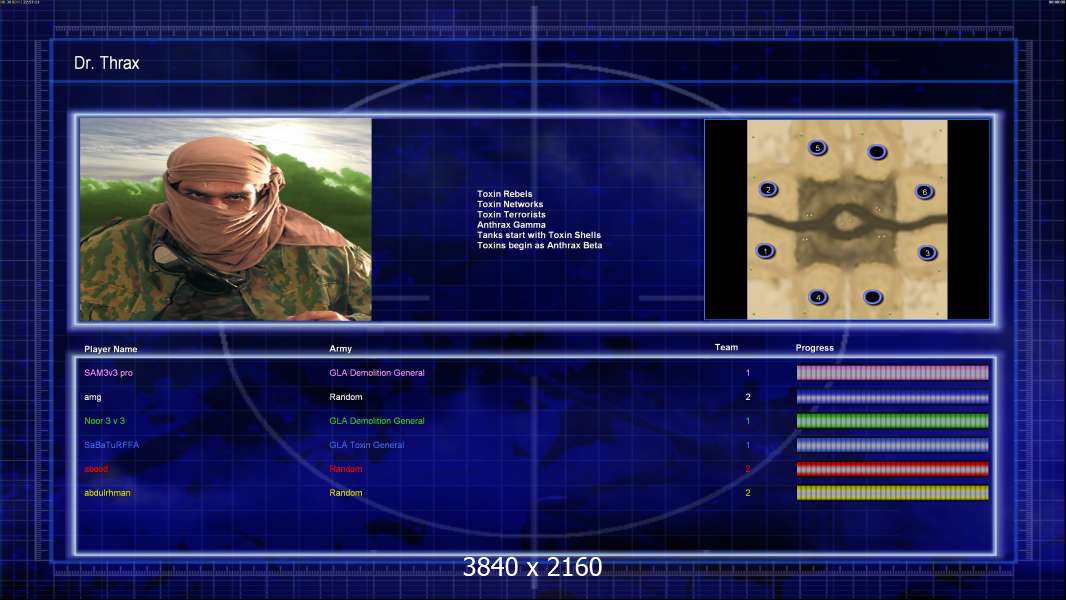Click the red progress bar
The image size is (1066, 600).
point(893,469)
